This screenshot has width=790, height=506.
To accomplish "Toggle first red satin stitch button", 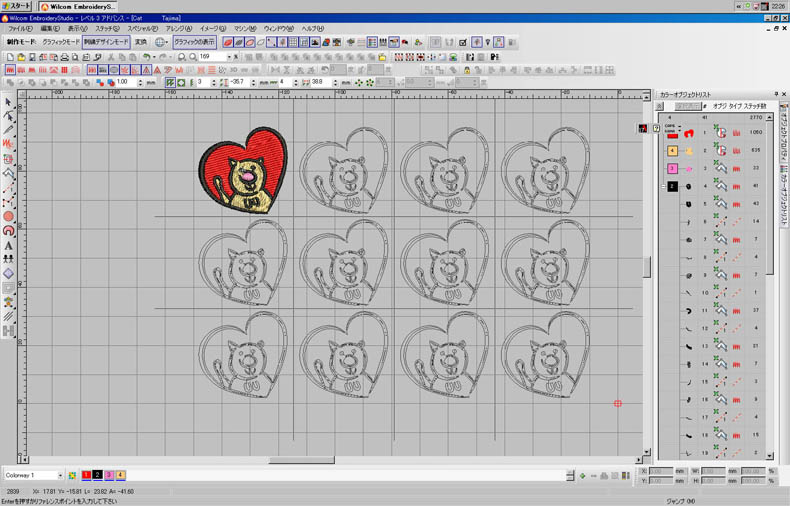I will (x=10, y=70).
